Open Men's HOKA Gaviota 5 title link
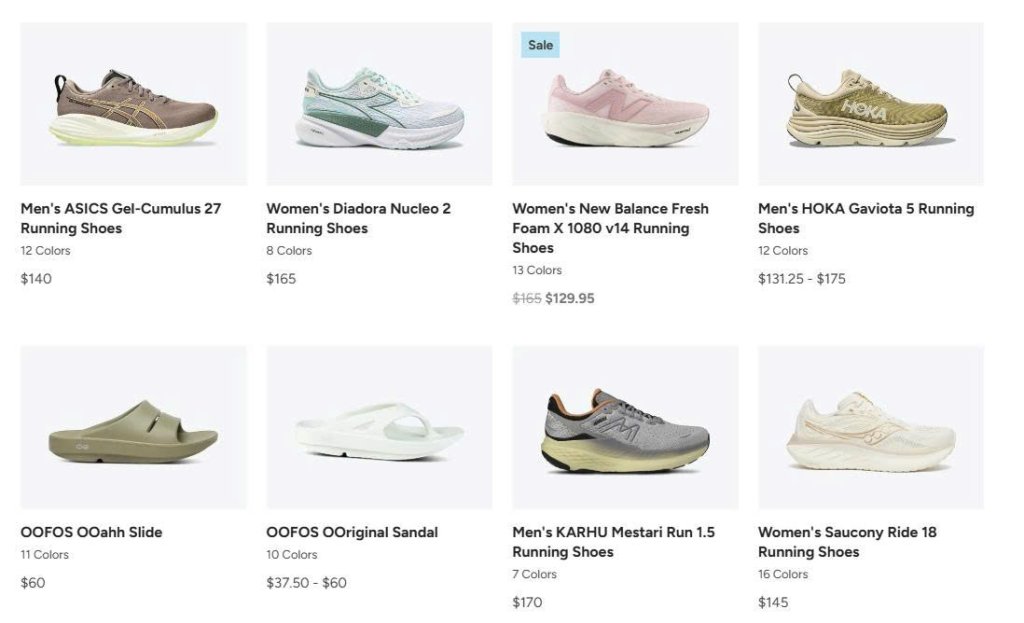Viewport: 1024px width, 623px height. [x=865, y=218]
